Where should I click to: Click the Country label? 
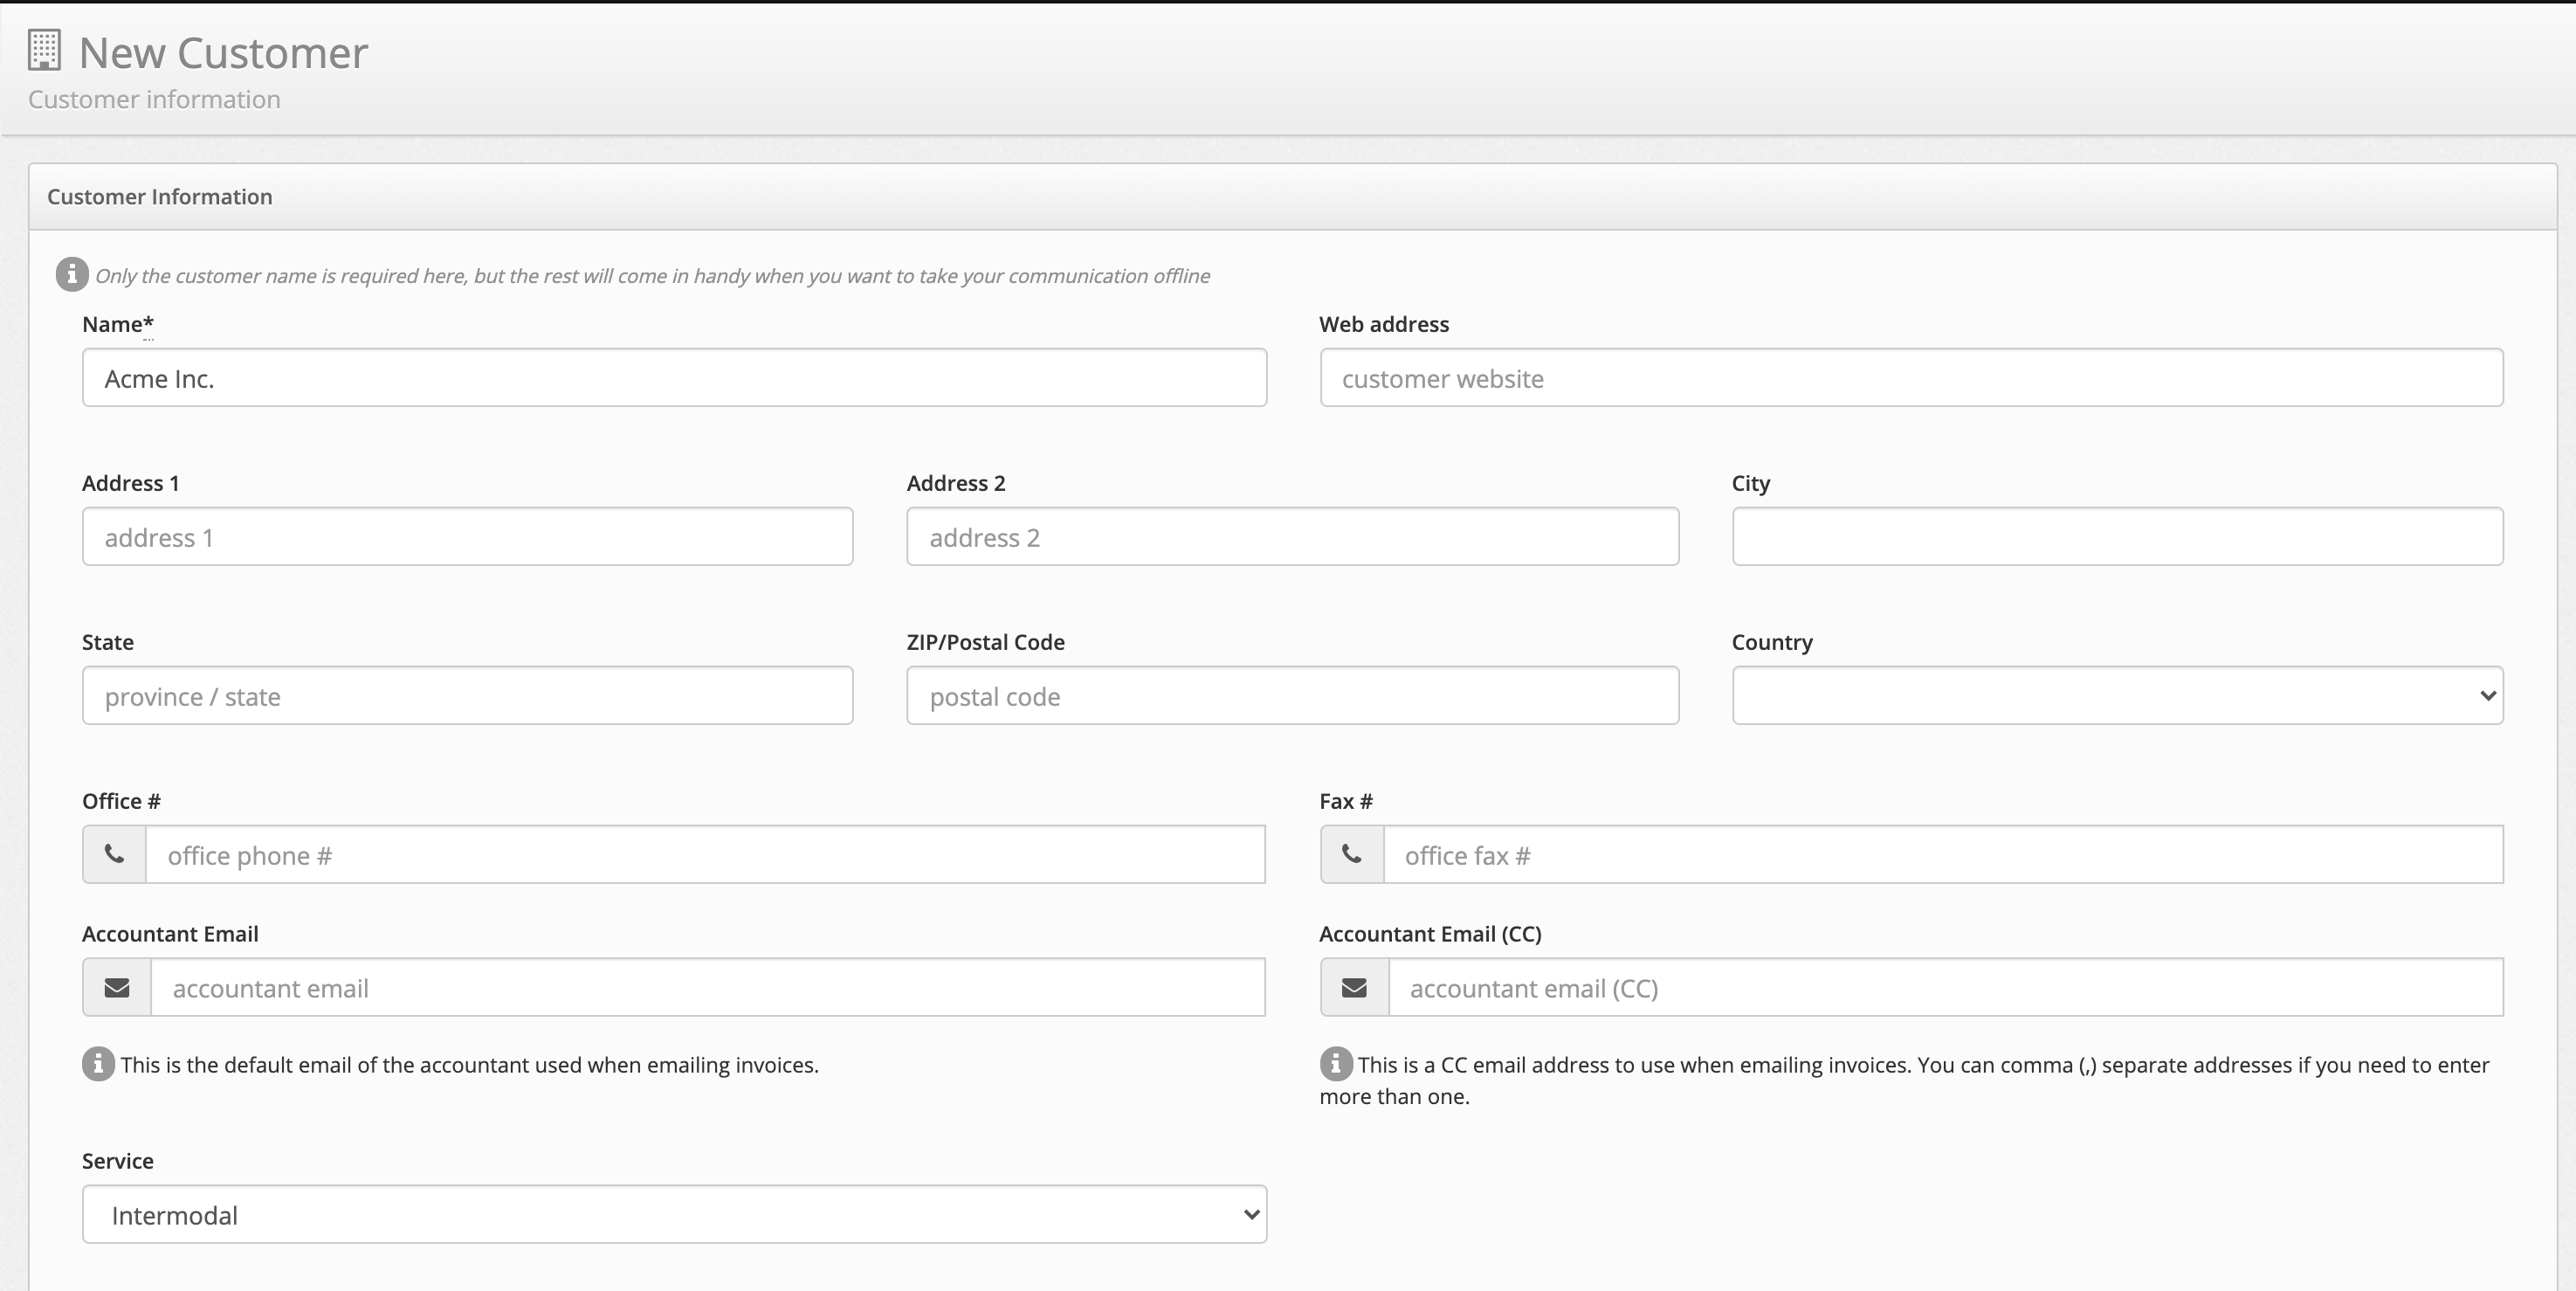[x=1771, y=642]
